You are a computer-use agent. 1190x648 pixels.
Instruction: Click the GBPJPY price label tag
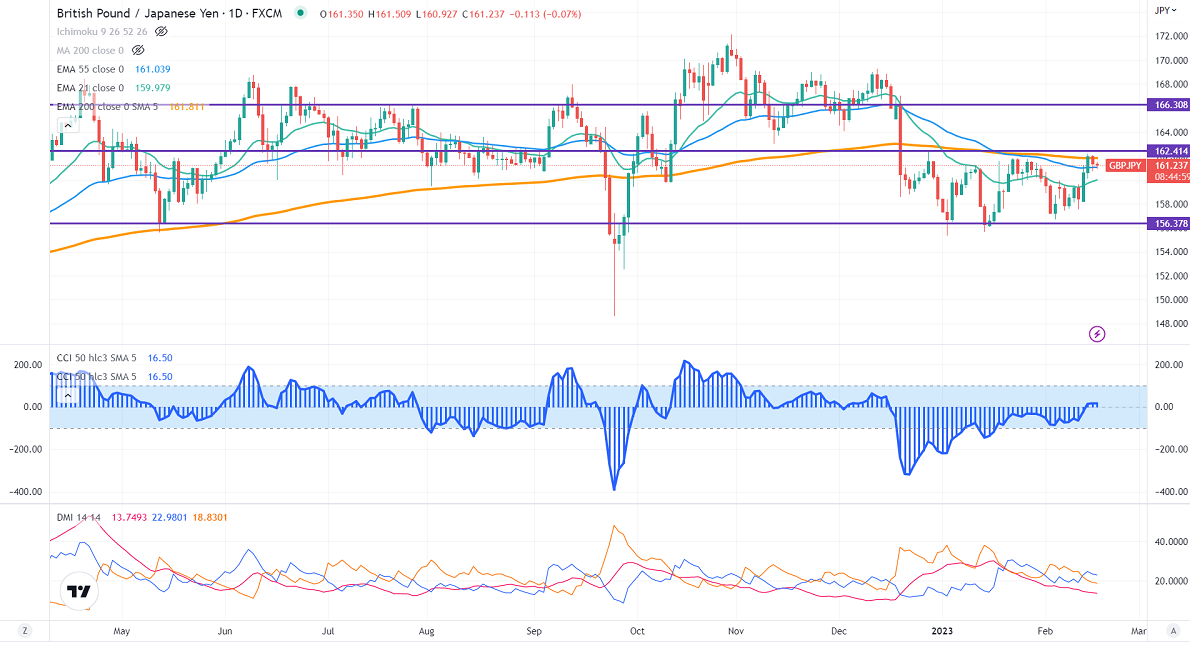coord(1125,165)
